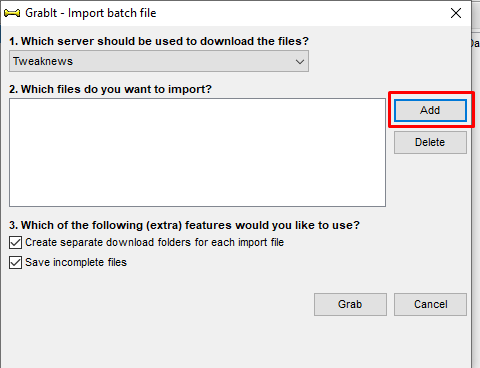This screenshot has height=368, width=480.
Task: Click 'Create separate download folders' label text
Action: tap(154, 242)
